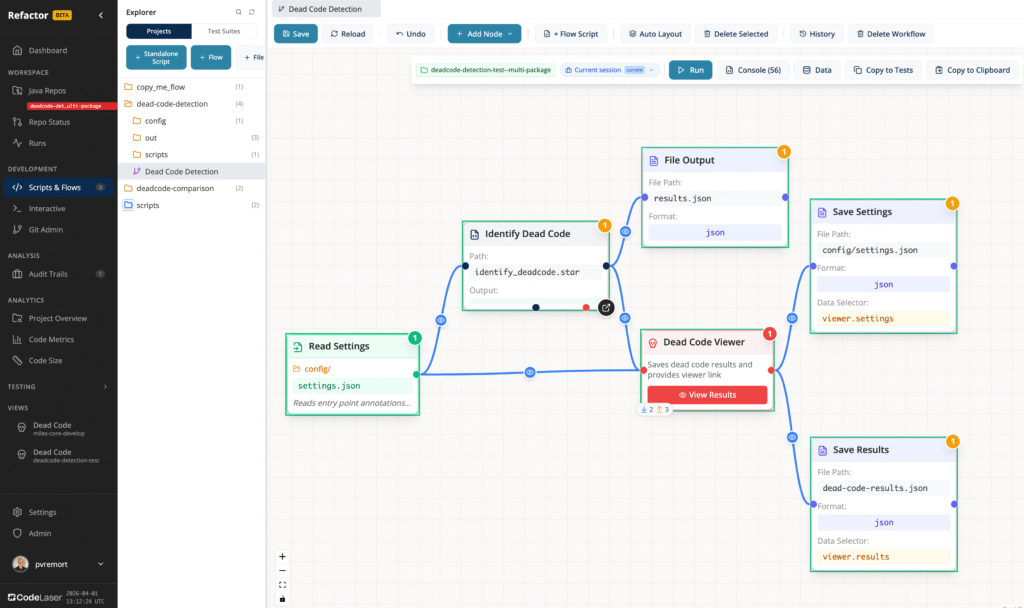Switch to the Test Suites tab
The image size is (1024, 608).
pyautogui.click(x=223, y=31)
